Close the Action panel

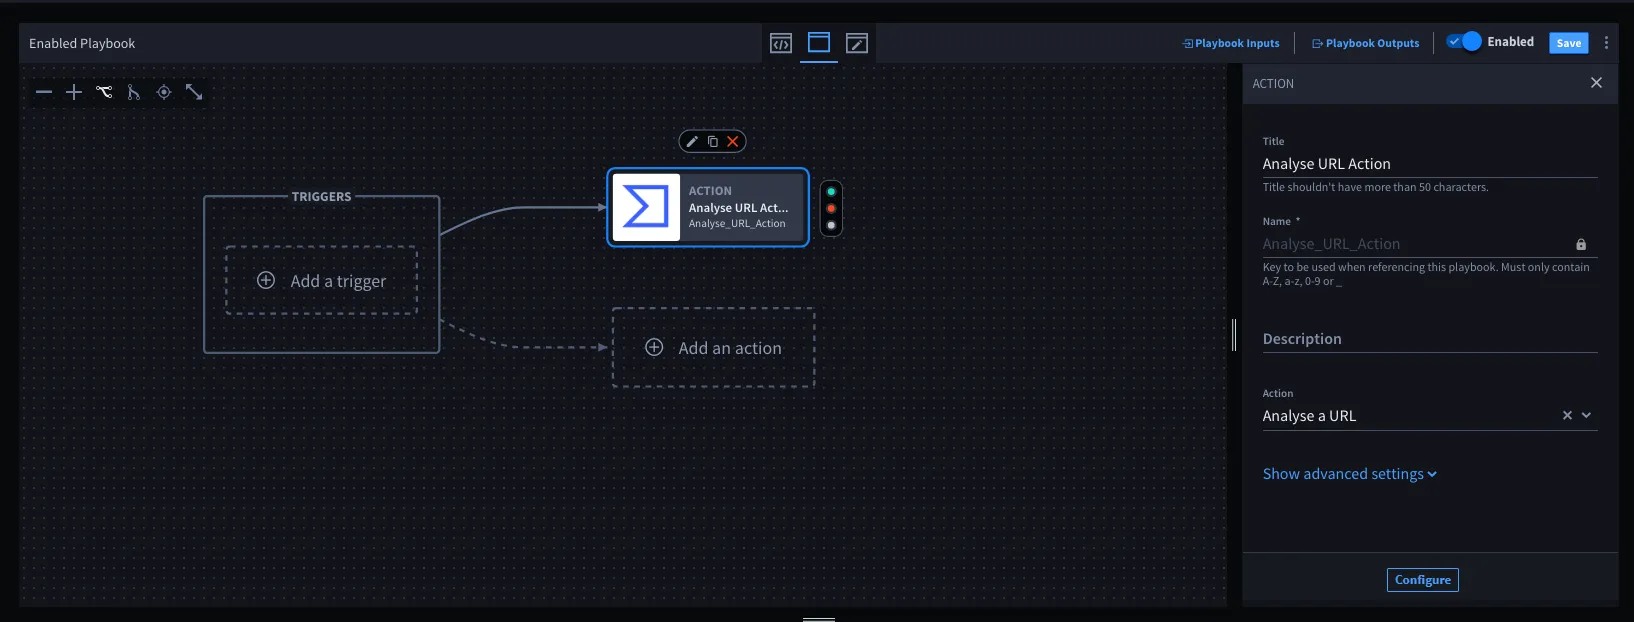(x=1596, y=83)
